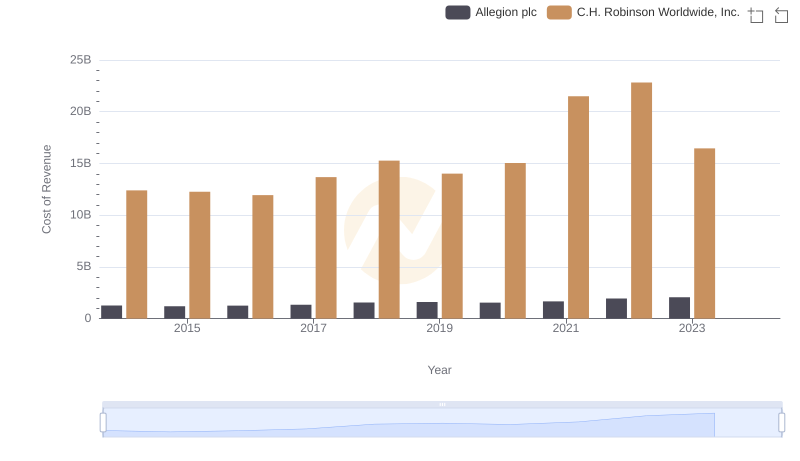Click the Year axis title
800x461 pixels.
[x=439, y=370]
